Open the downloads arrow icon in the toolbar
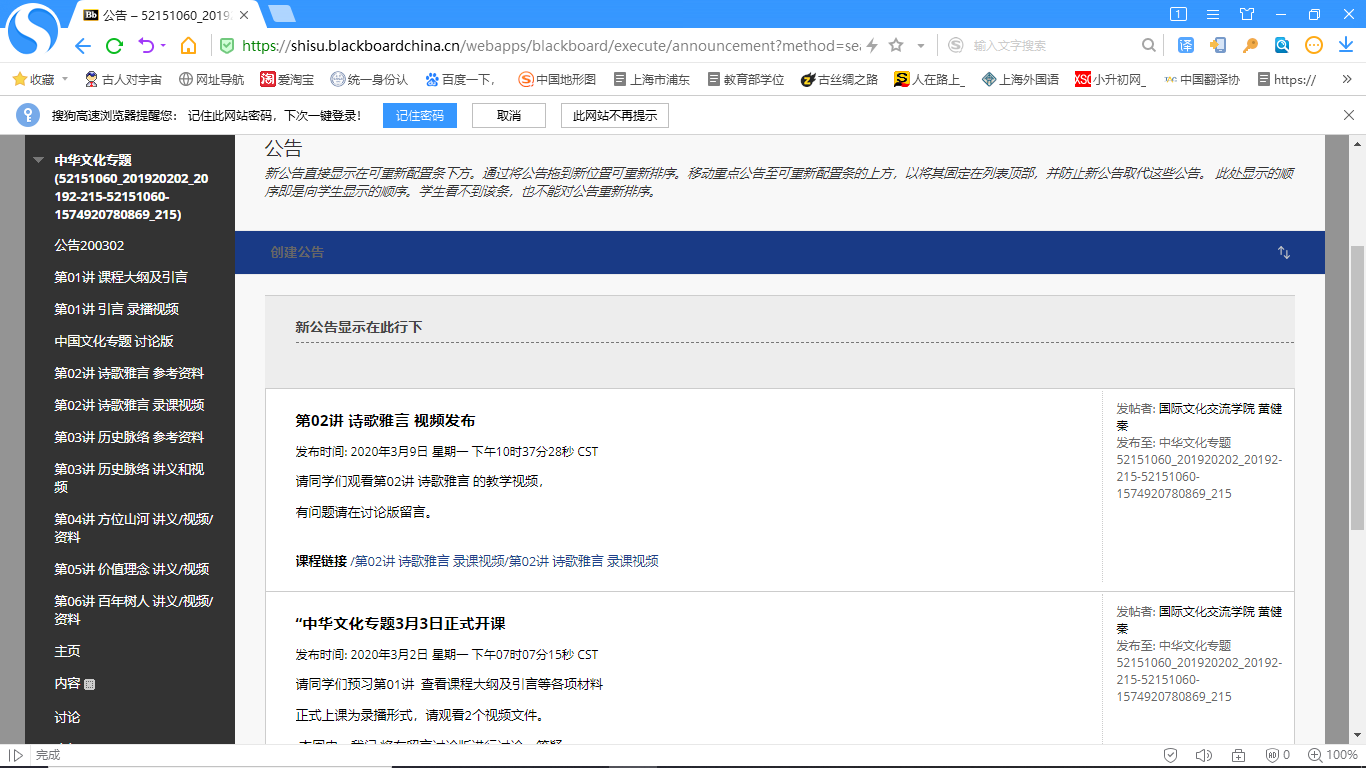 tap(1345, 45)
